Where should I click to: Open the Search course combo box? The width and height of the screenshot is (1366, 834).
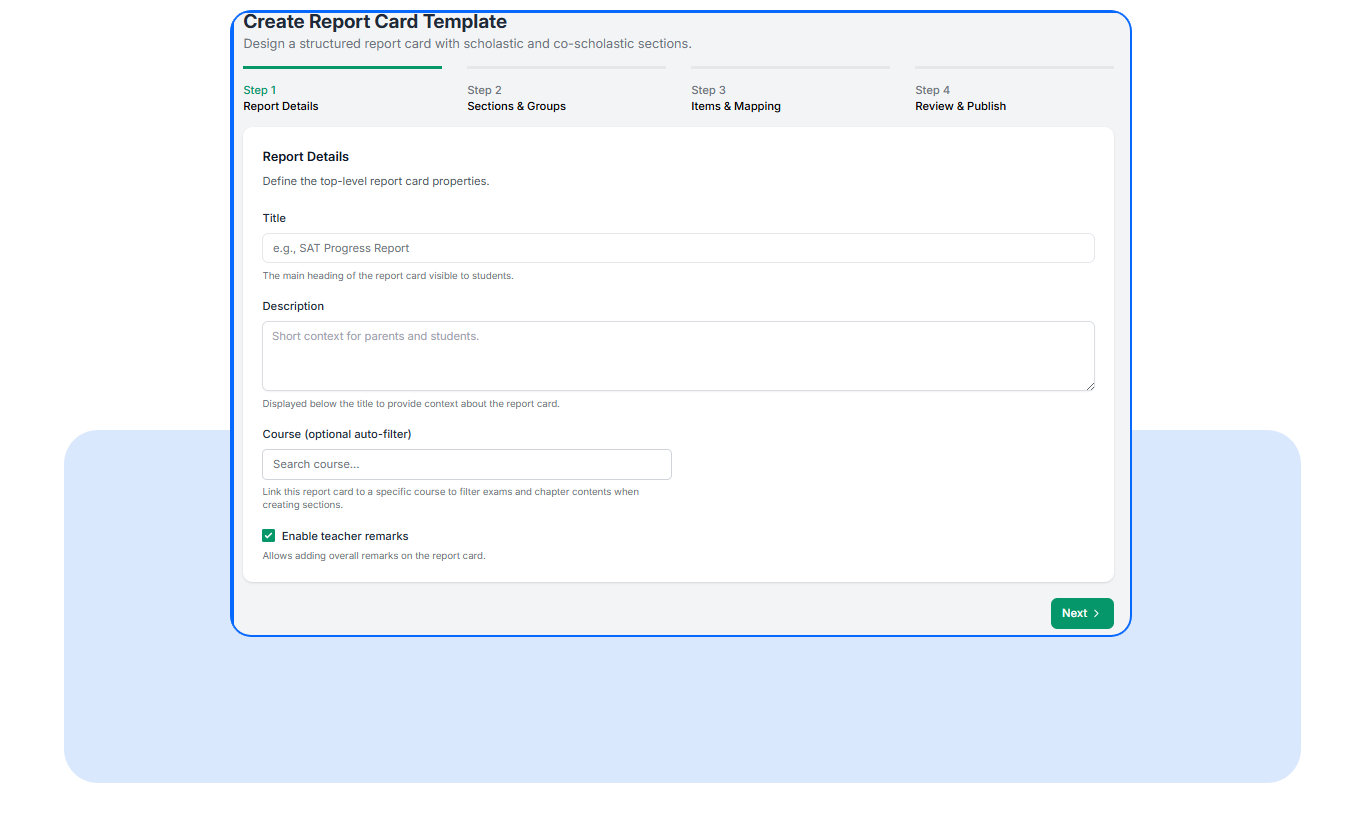pos(466,464)
